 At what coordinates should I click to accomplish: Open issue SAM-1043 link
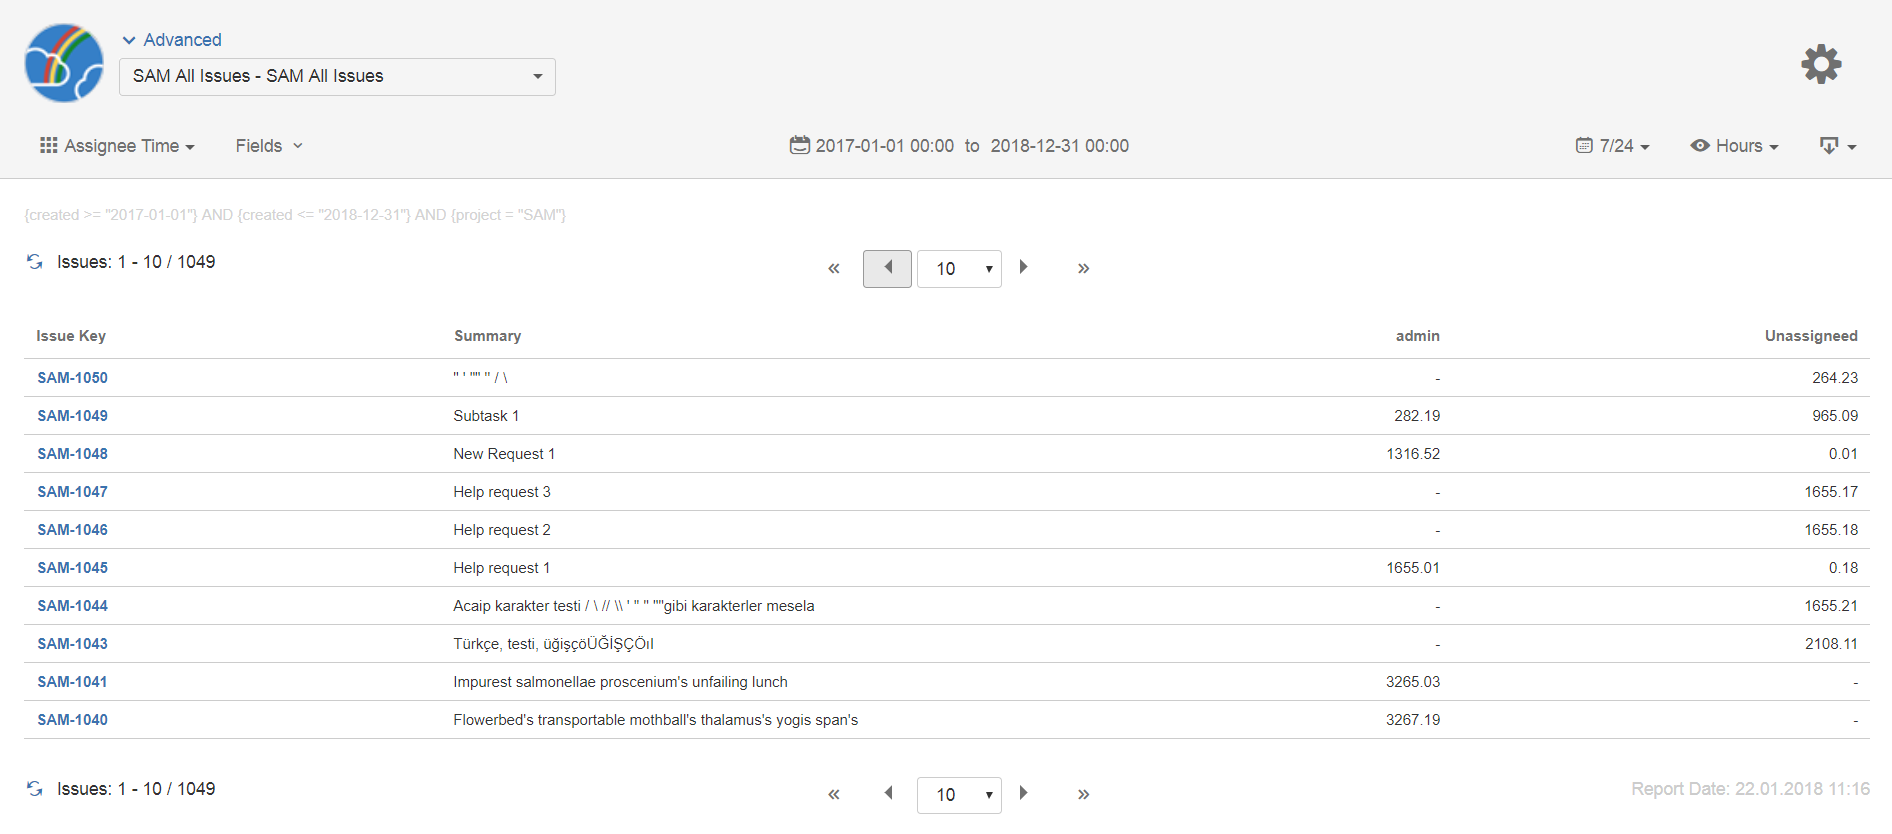pyautogui.click(x=73, y=644)
